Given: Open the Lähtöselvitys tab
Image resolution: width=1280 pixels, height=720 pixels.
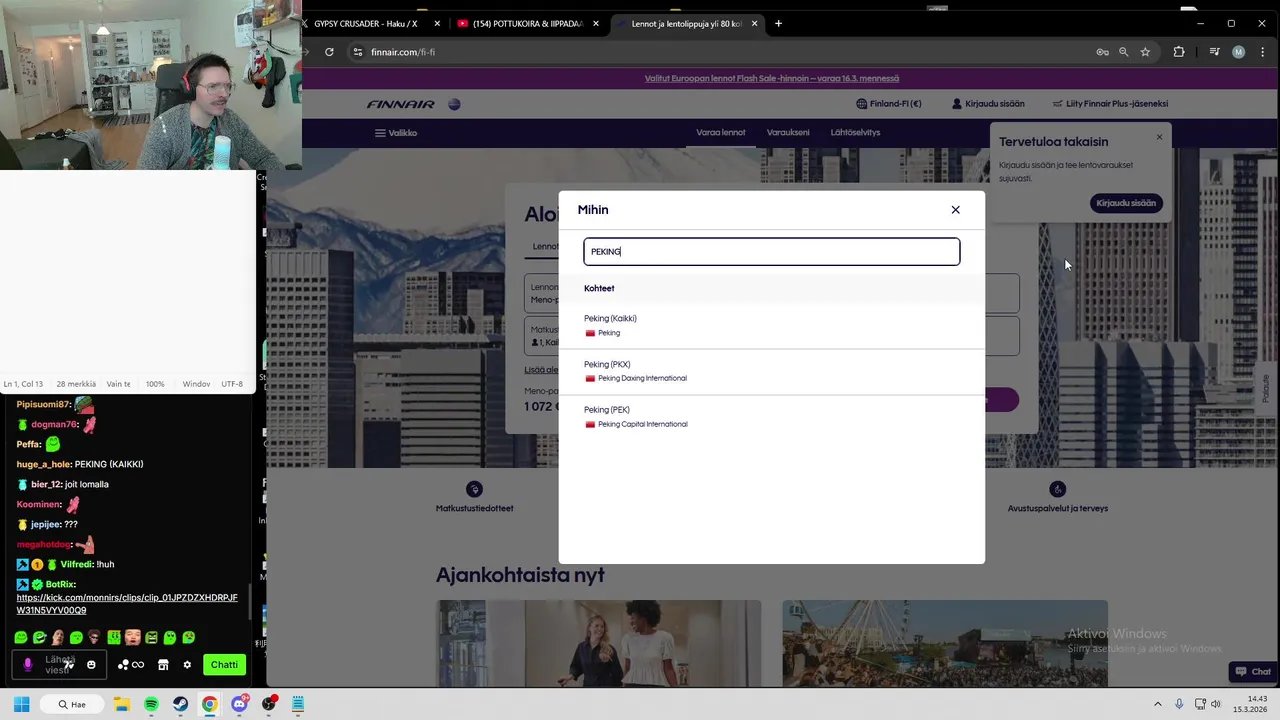Looking at the screenshot, I should [x=855, y=132].
